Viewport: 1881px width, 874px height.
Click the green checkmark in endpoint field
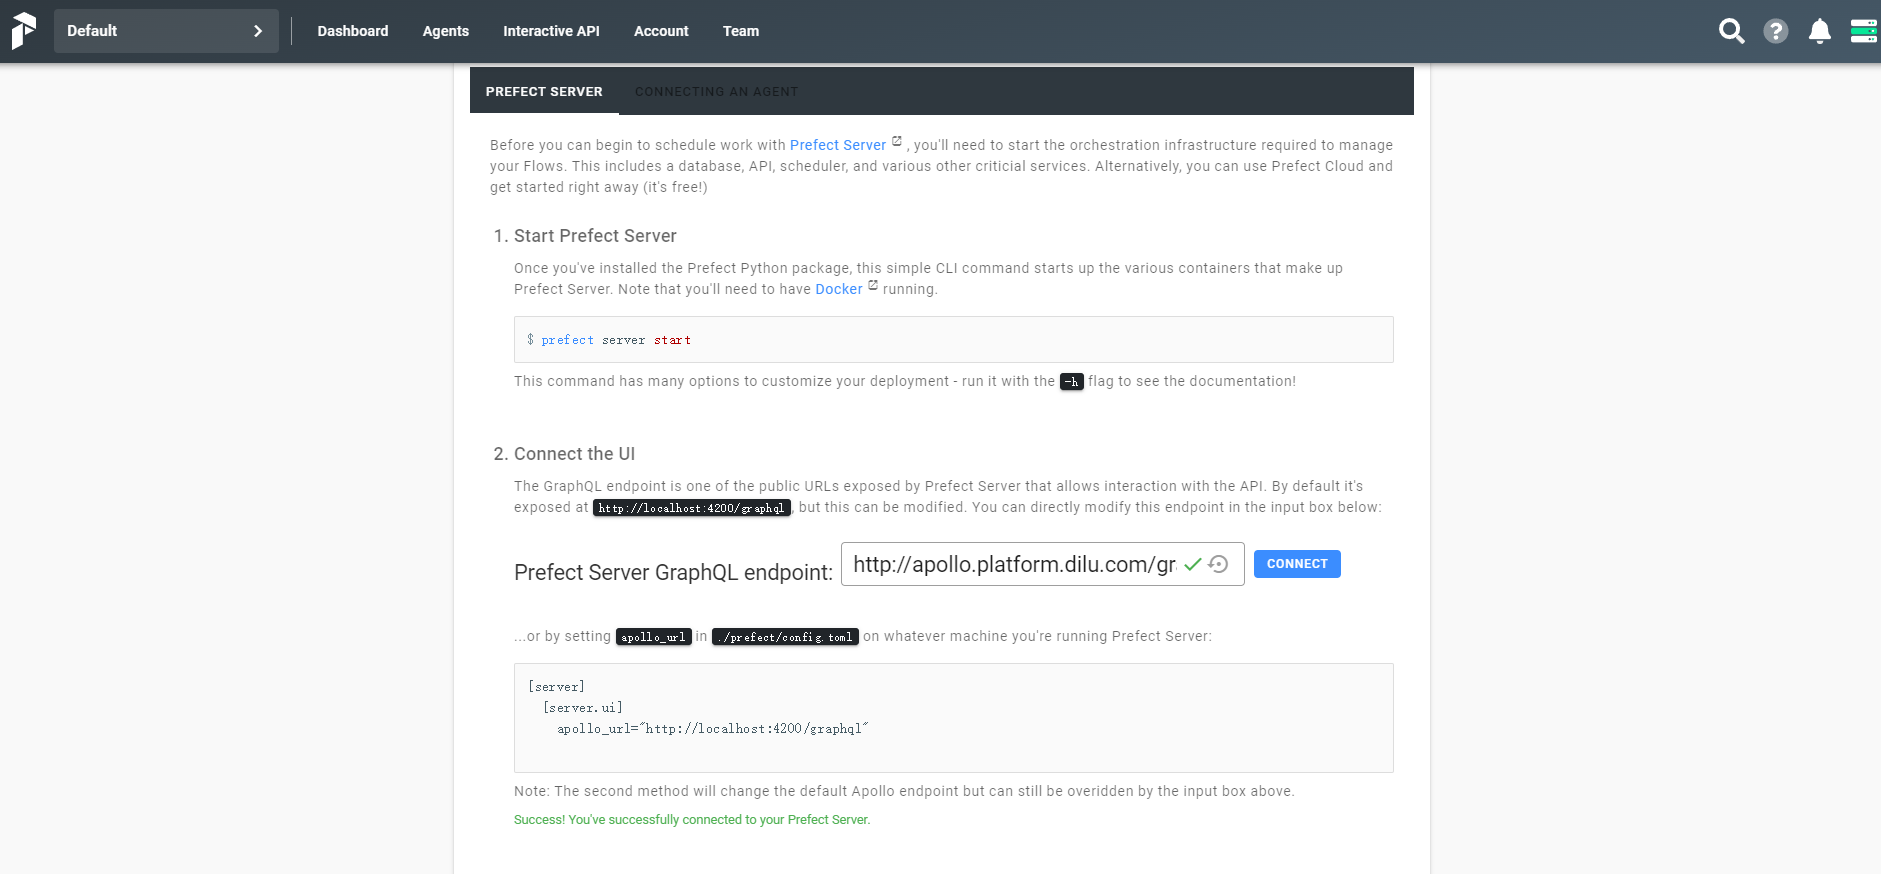(x=1192, y=564)
